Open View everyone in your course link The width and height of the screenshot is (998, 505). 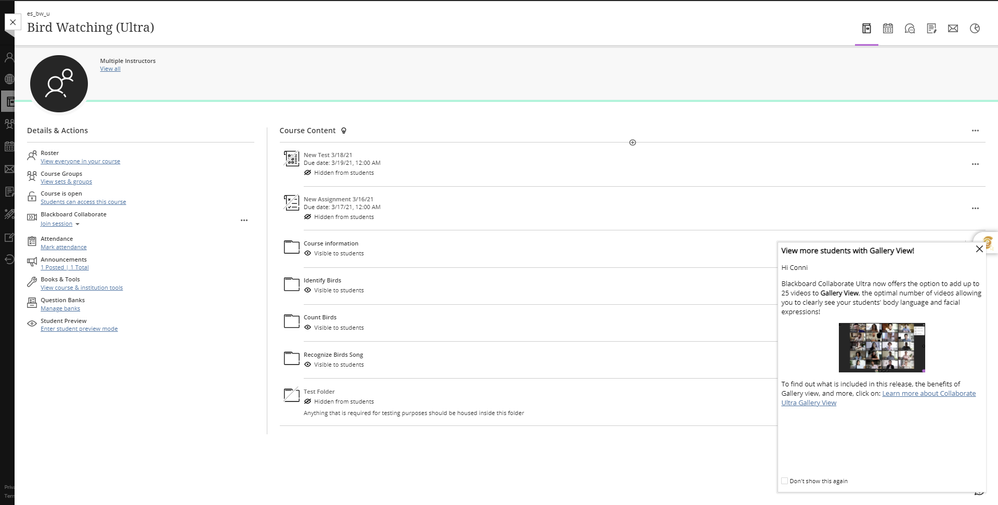[80, 161]
